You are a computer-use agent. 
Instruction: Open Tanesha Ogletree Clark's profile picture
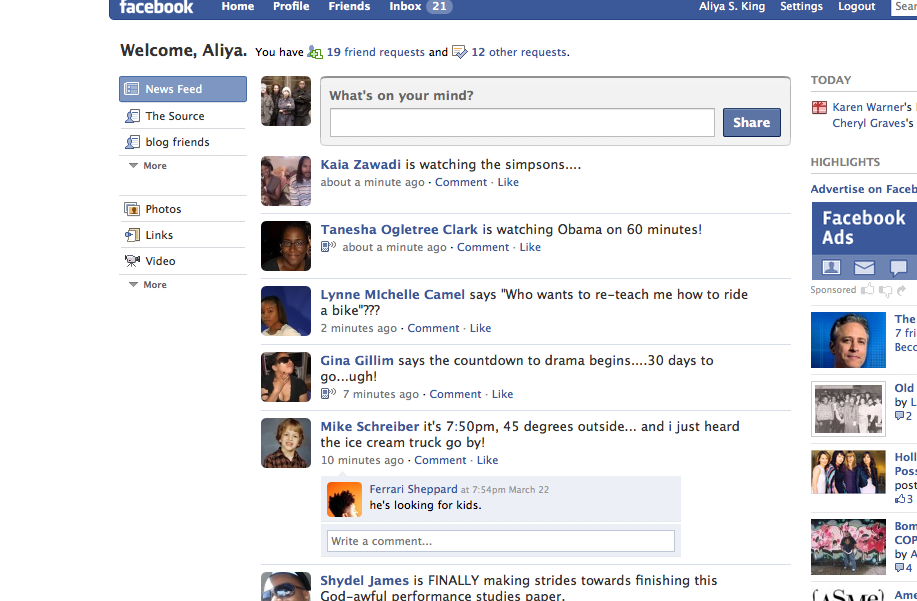[x=286, y=246]
